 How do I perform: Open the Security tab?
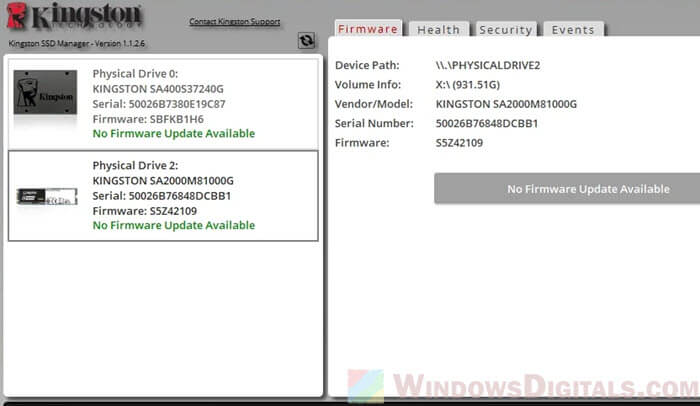[x=506, y=30]
